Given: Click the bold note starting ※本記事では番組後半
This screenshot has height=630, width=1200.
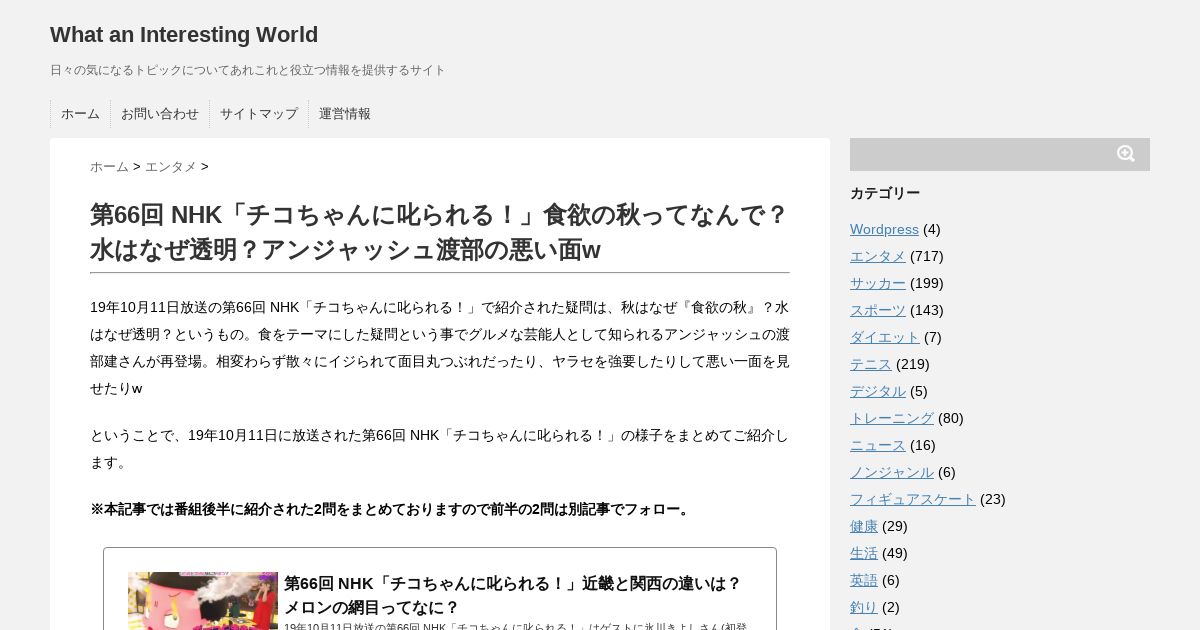Looking at the screenshot, I should (392, 509).
